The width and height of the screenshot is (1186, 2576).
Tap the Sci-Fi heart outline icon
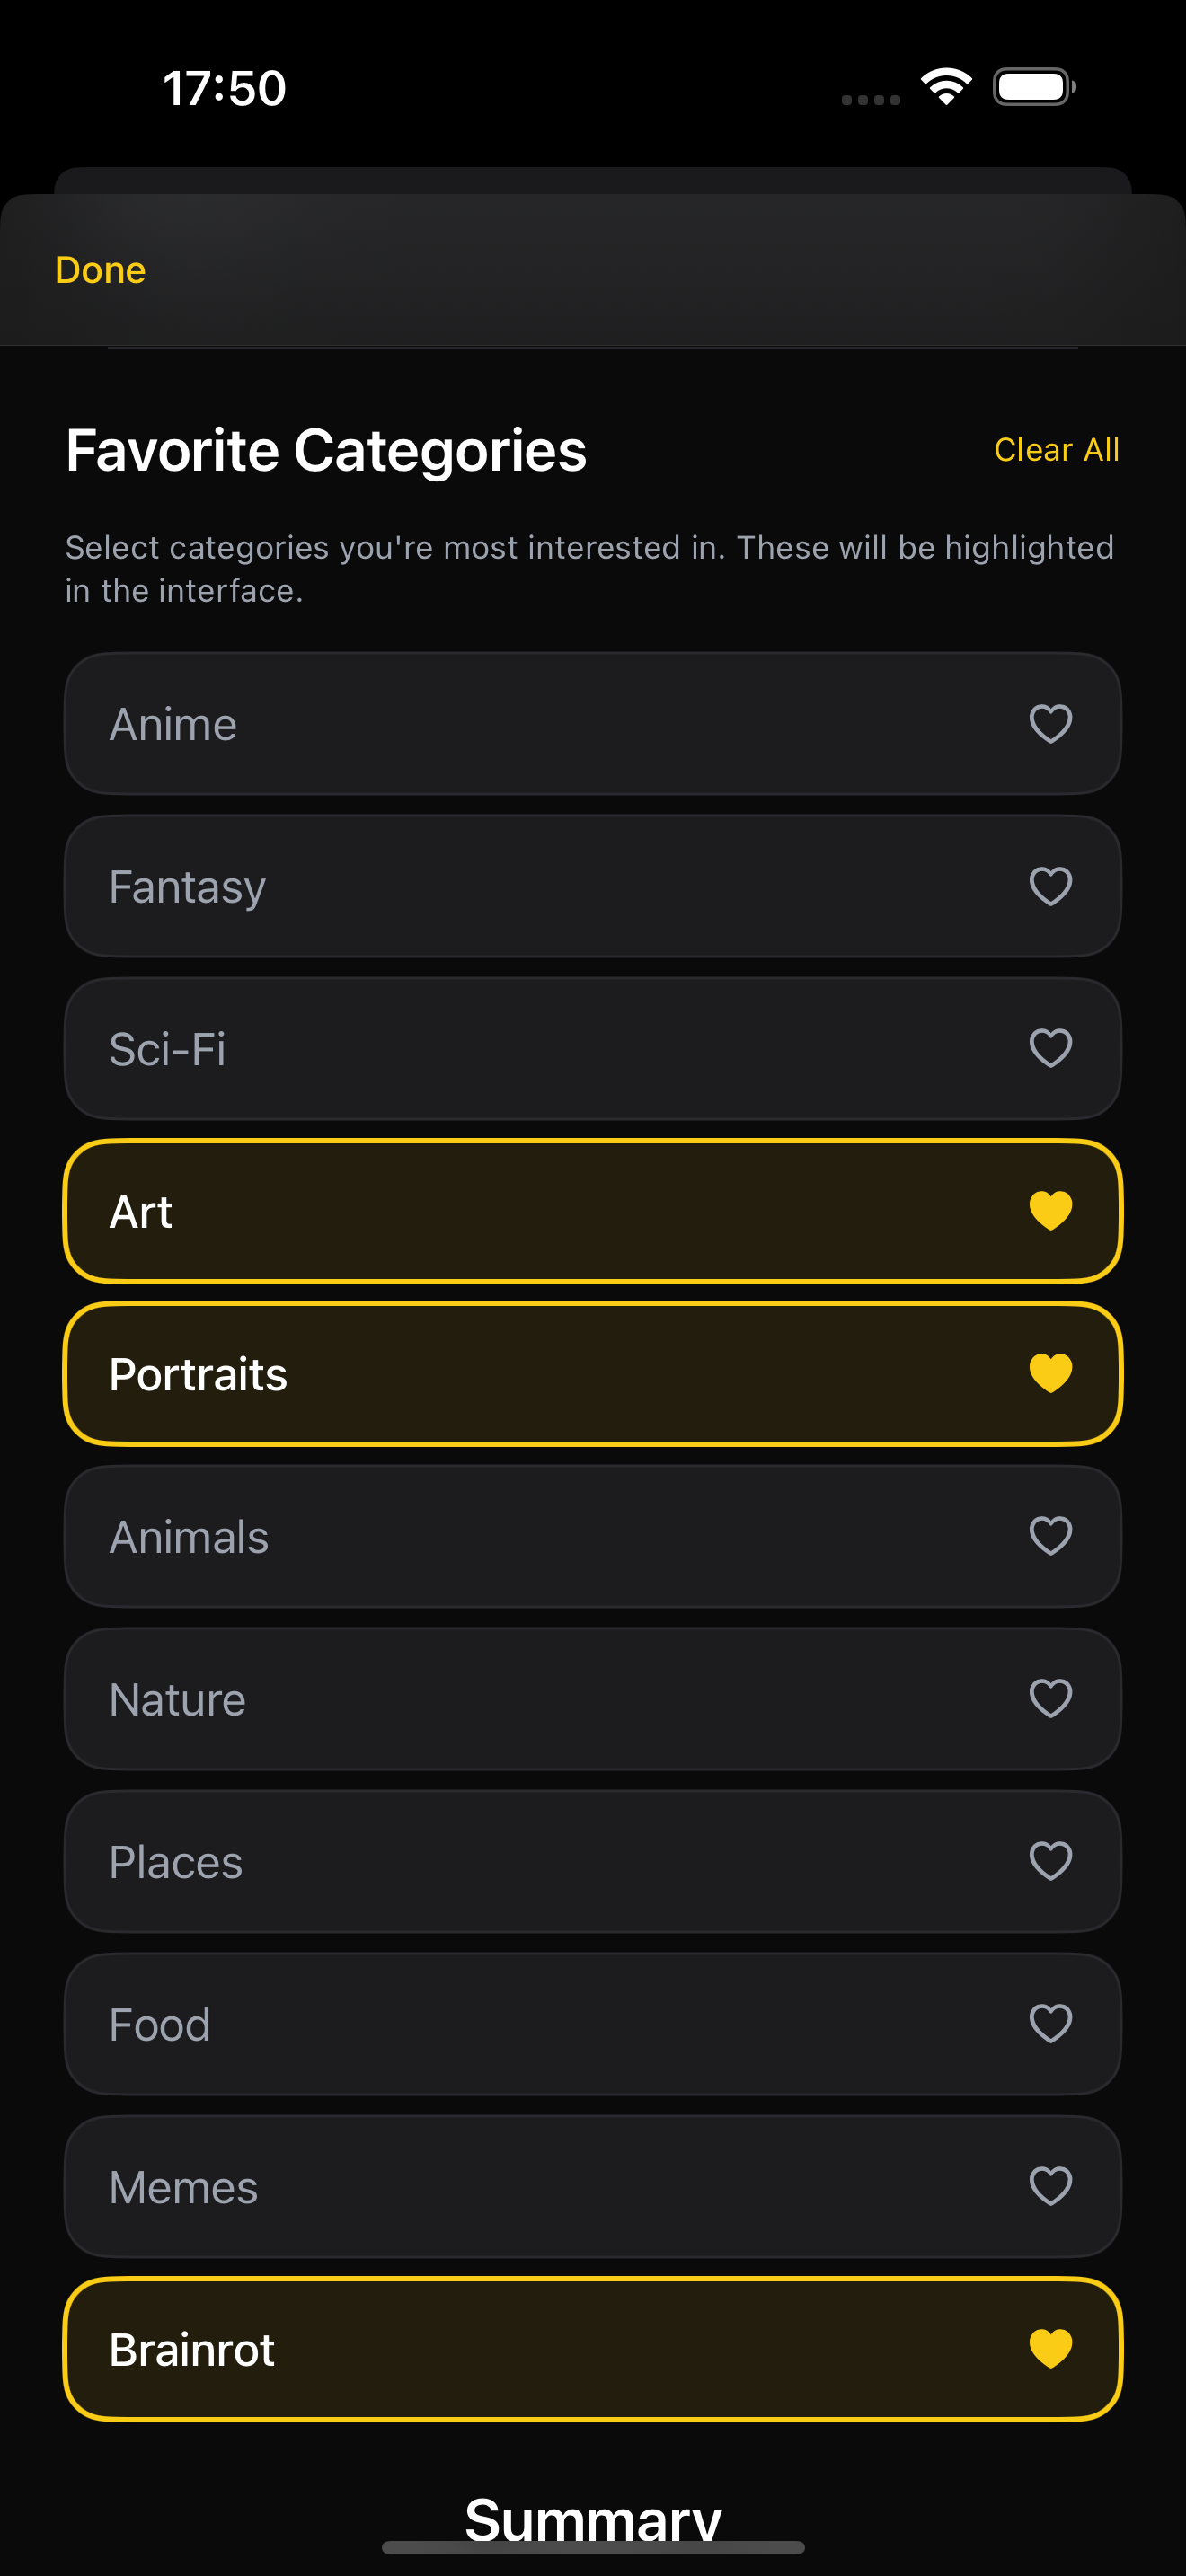pos(1050,1049)
